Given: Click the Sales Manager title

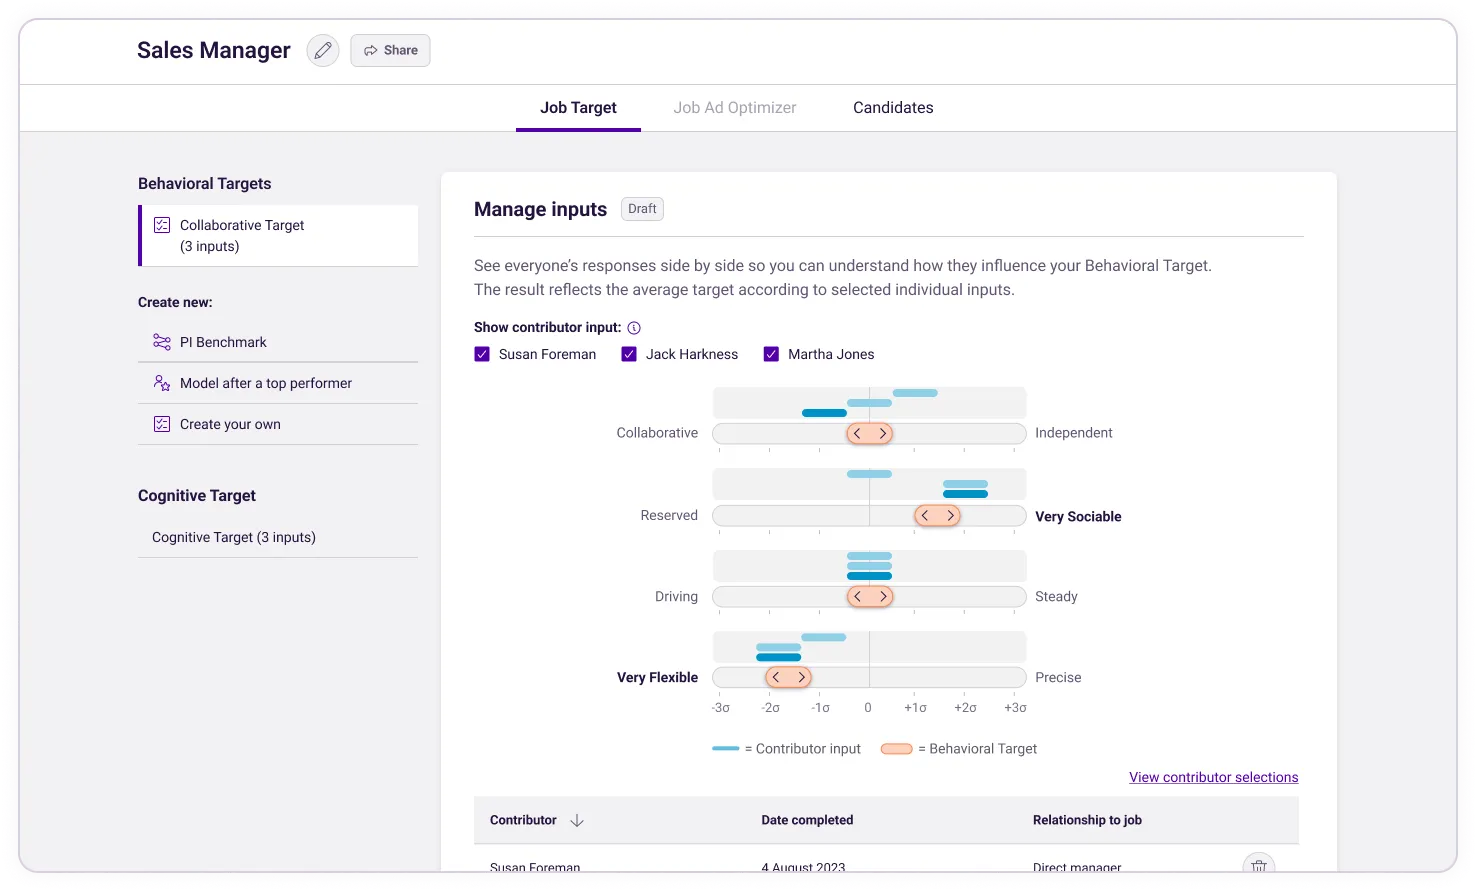Looking at the screenshot, I should tap(214, 50).
